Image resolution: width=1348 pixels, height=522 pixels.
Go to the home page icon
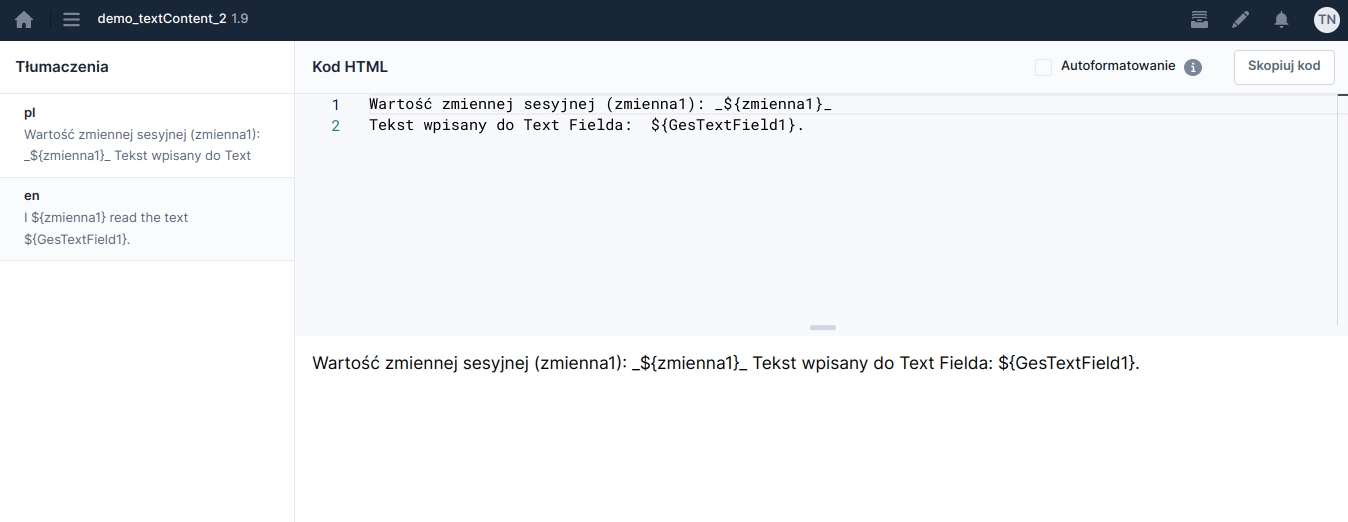24,19
